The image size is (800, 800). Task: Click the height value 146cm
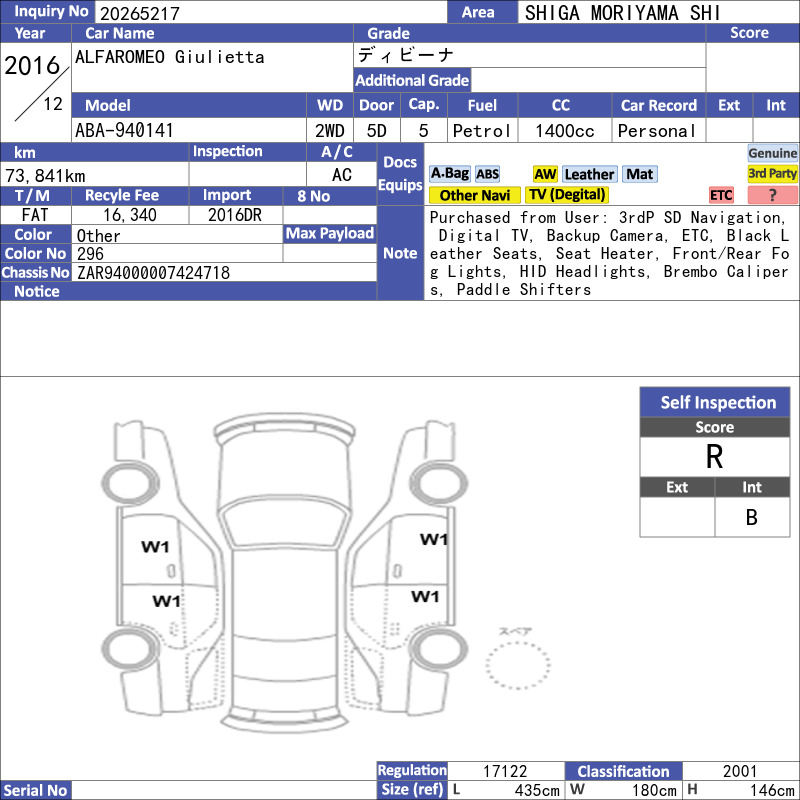click(x=771, y=790)
